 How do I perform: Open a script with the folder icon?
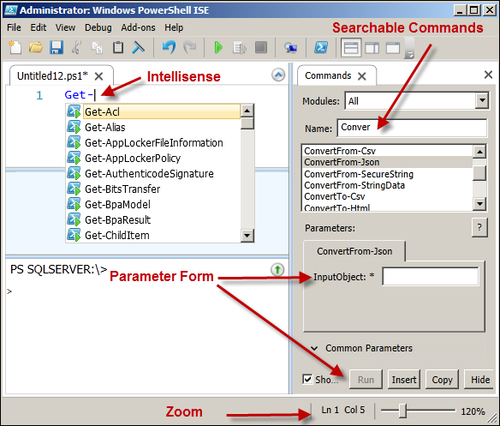click(x=35, y=47)
